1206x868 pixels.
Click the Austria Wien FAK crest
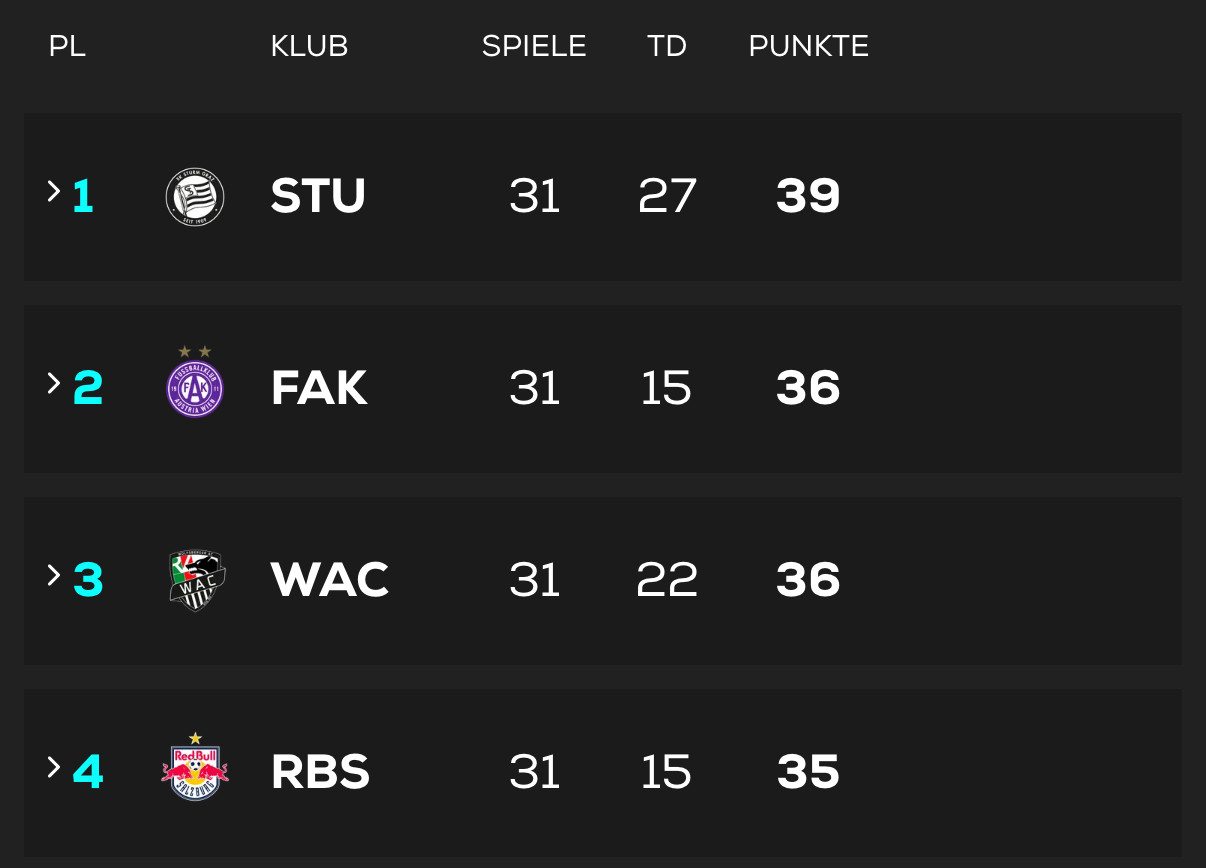(x=195, y=387)
